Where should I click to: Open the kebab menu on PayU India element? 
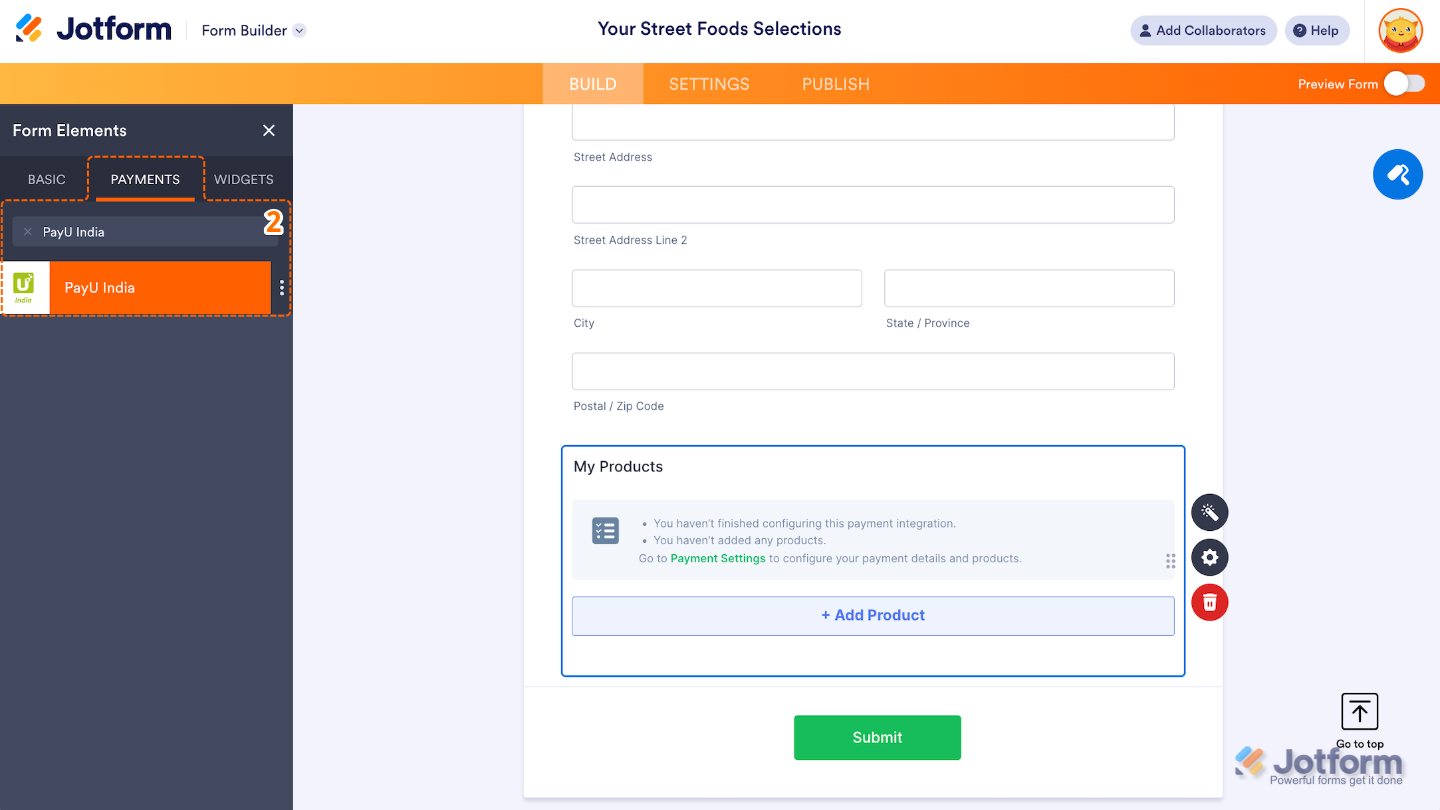click(281, 288)
